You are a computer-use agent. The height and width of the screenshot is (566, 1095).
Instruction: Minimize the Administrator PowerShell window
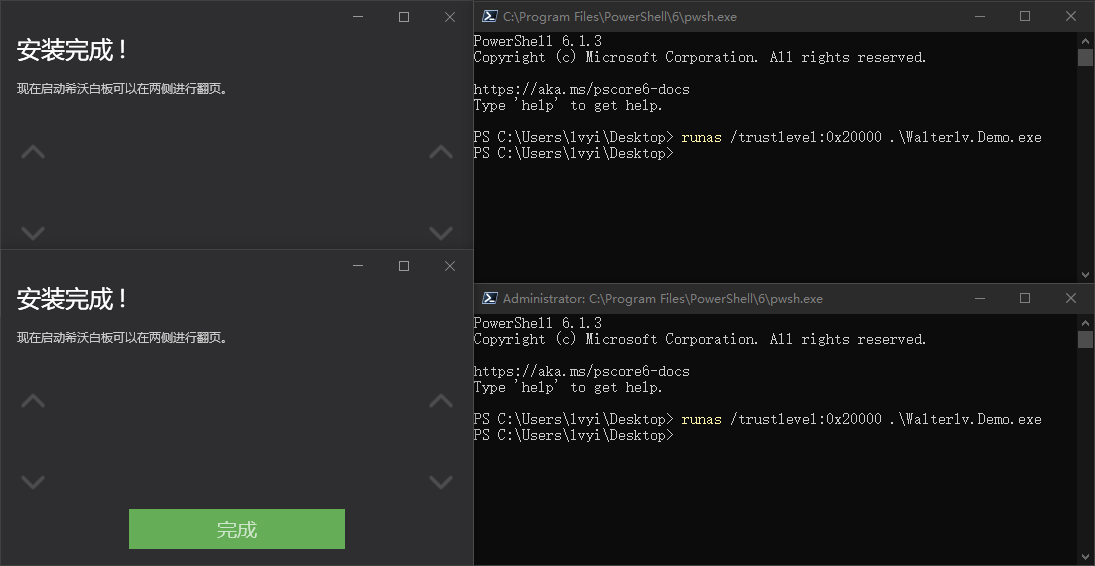(x=979, y=298)
